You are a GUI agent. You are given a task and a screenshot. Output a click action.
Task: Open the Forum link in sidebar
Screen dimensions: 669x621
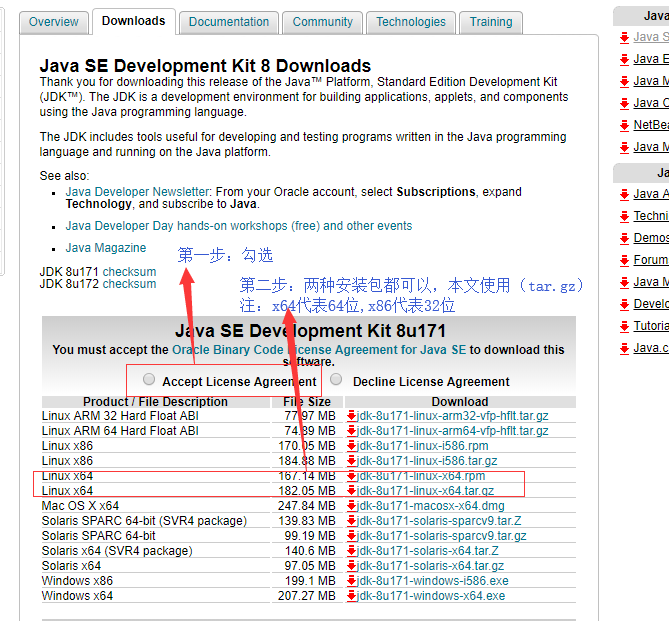tap(651, 260)
